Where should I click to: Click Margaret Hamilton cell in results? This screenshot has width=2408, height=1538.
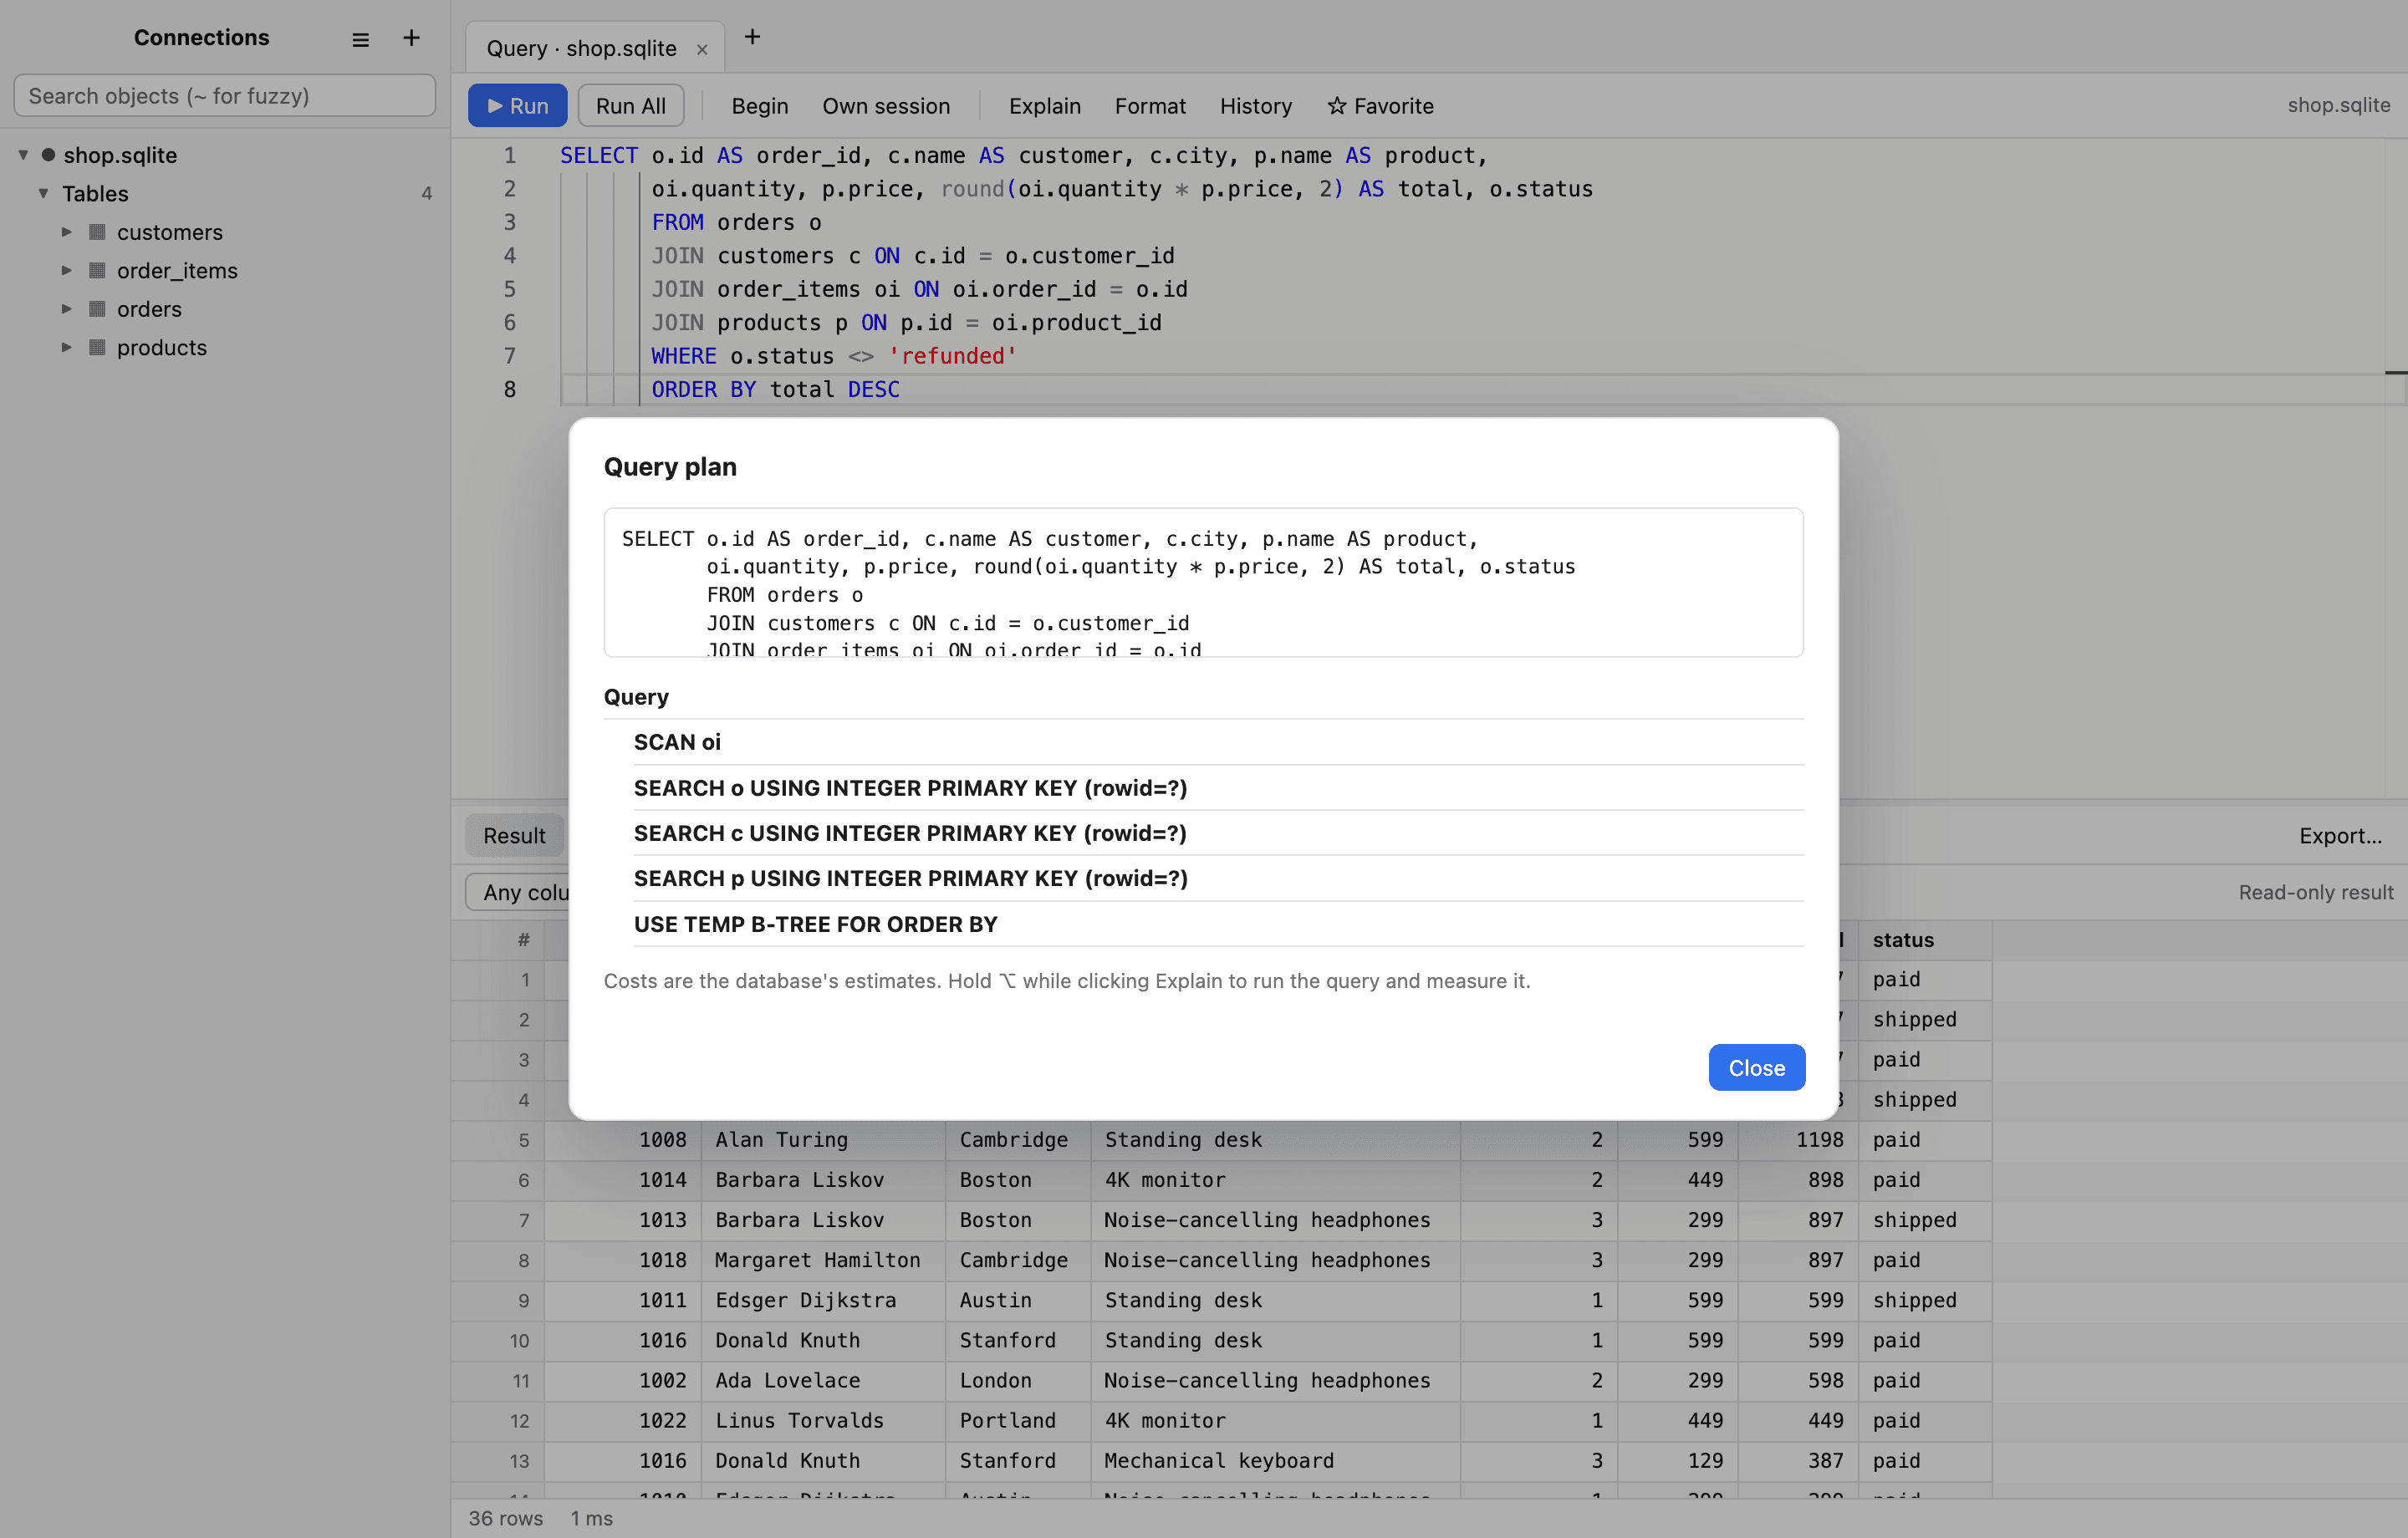click(823, 1260)
